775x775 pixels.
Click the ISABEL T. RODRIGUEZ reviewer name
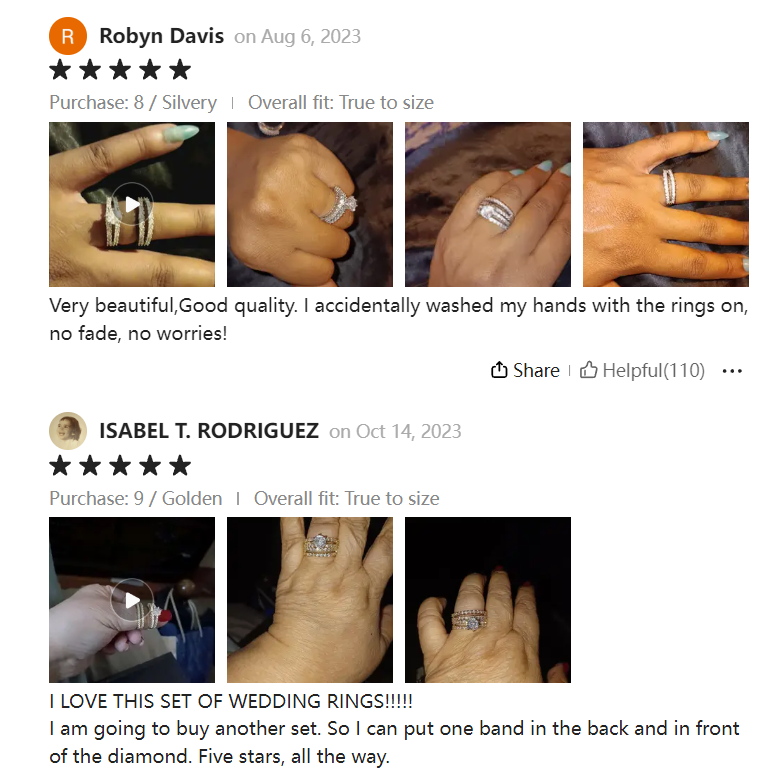(x=209, y=431)
